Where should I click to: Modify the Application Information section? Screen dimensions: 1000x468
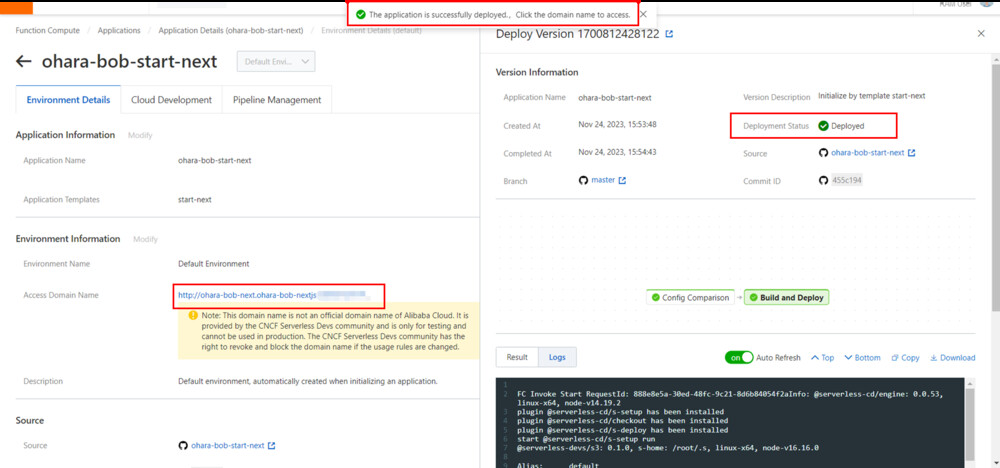[x=140, y=136]
